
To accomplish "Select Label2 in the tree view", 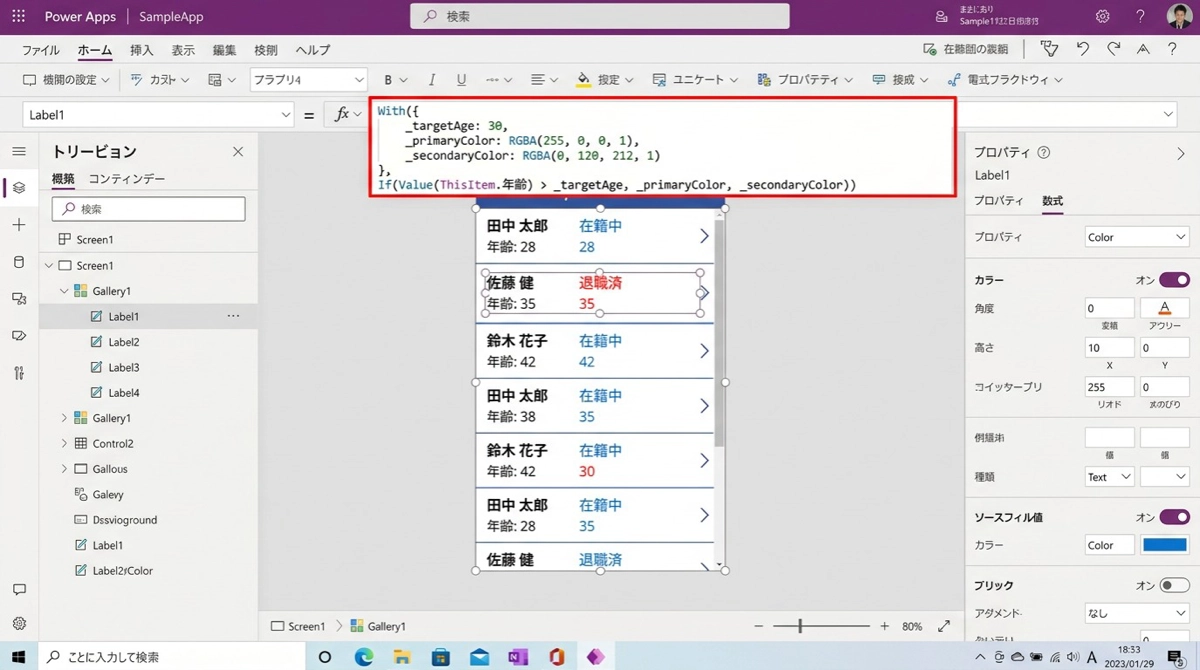I will pos(123,342).
